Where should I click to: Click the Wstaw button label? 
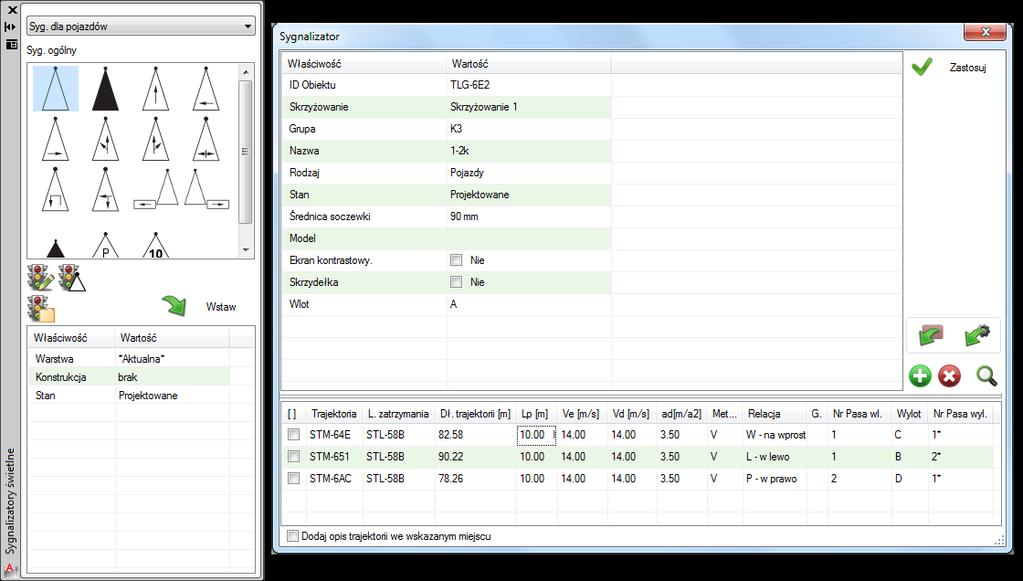pyautogui.click(x=221, y=306)
